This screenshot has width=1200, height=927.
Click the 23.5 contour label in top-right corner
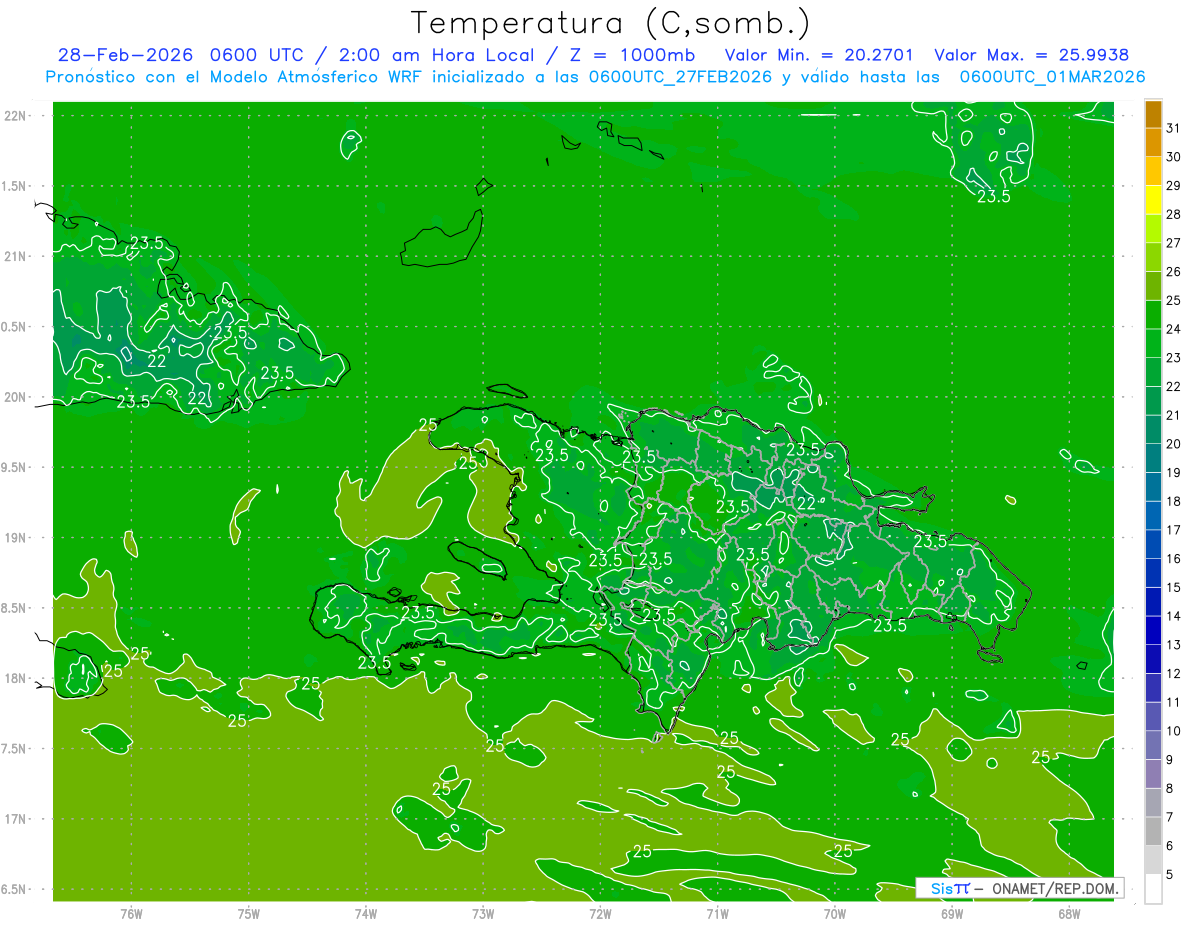pos(993,197)
